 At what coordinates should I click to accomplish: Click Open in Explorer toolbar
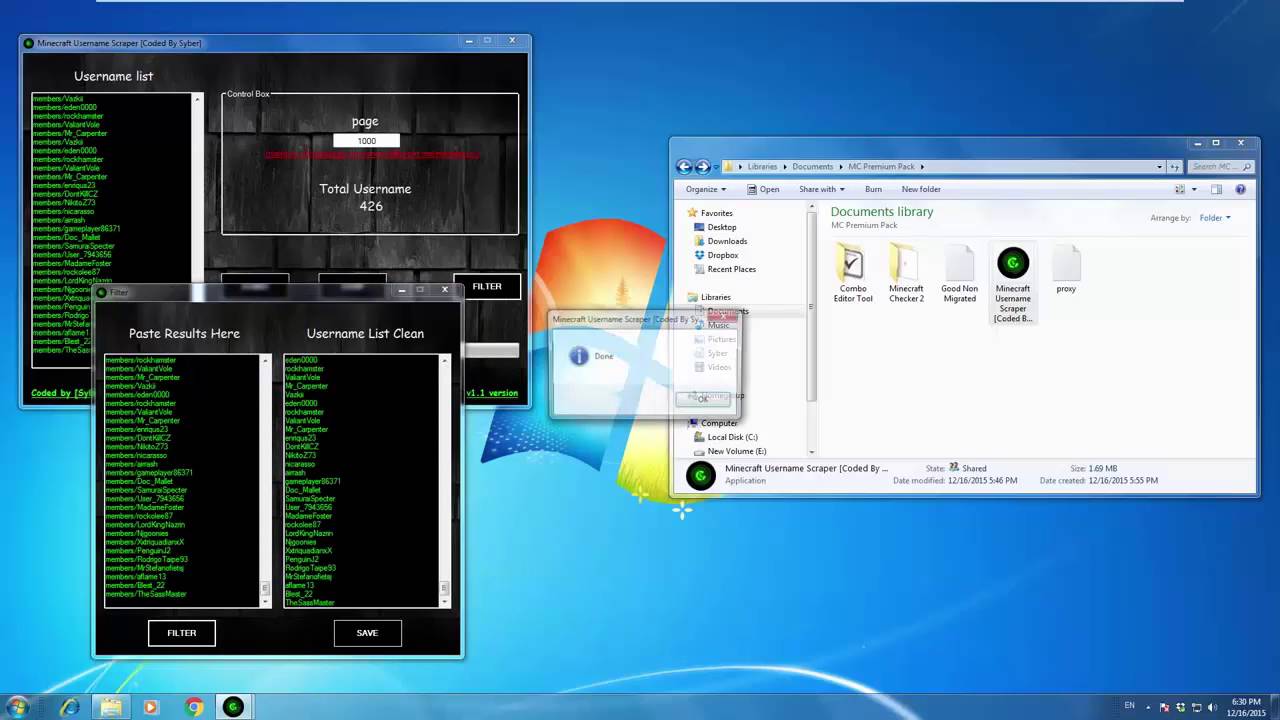762,189
